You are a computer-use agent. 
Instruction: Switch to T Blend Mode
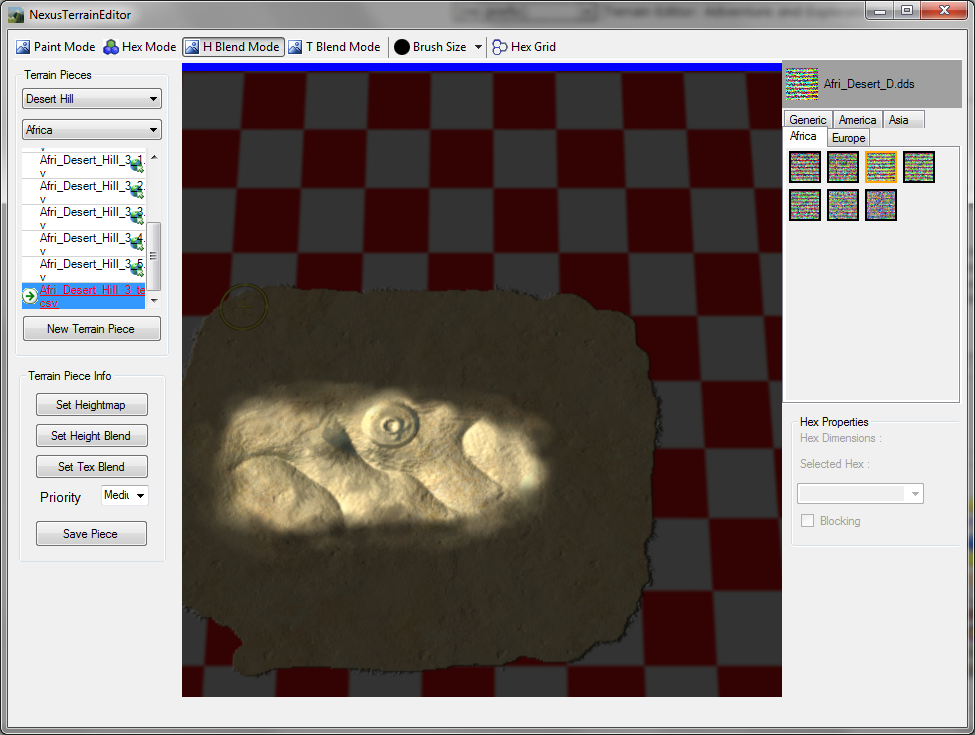tap(334, 47)
